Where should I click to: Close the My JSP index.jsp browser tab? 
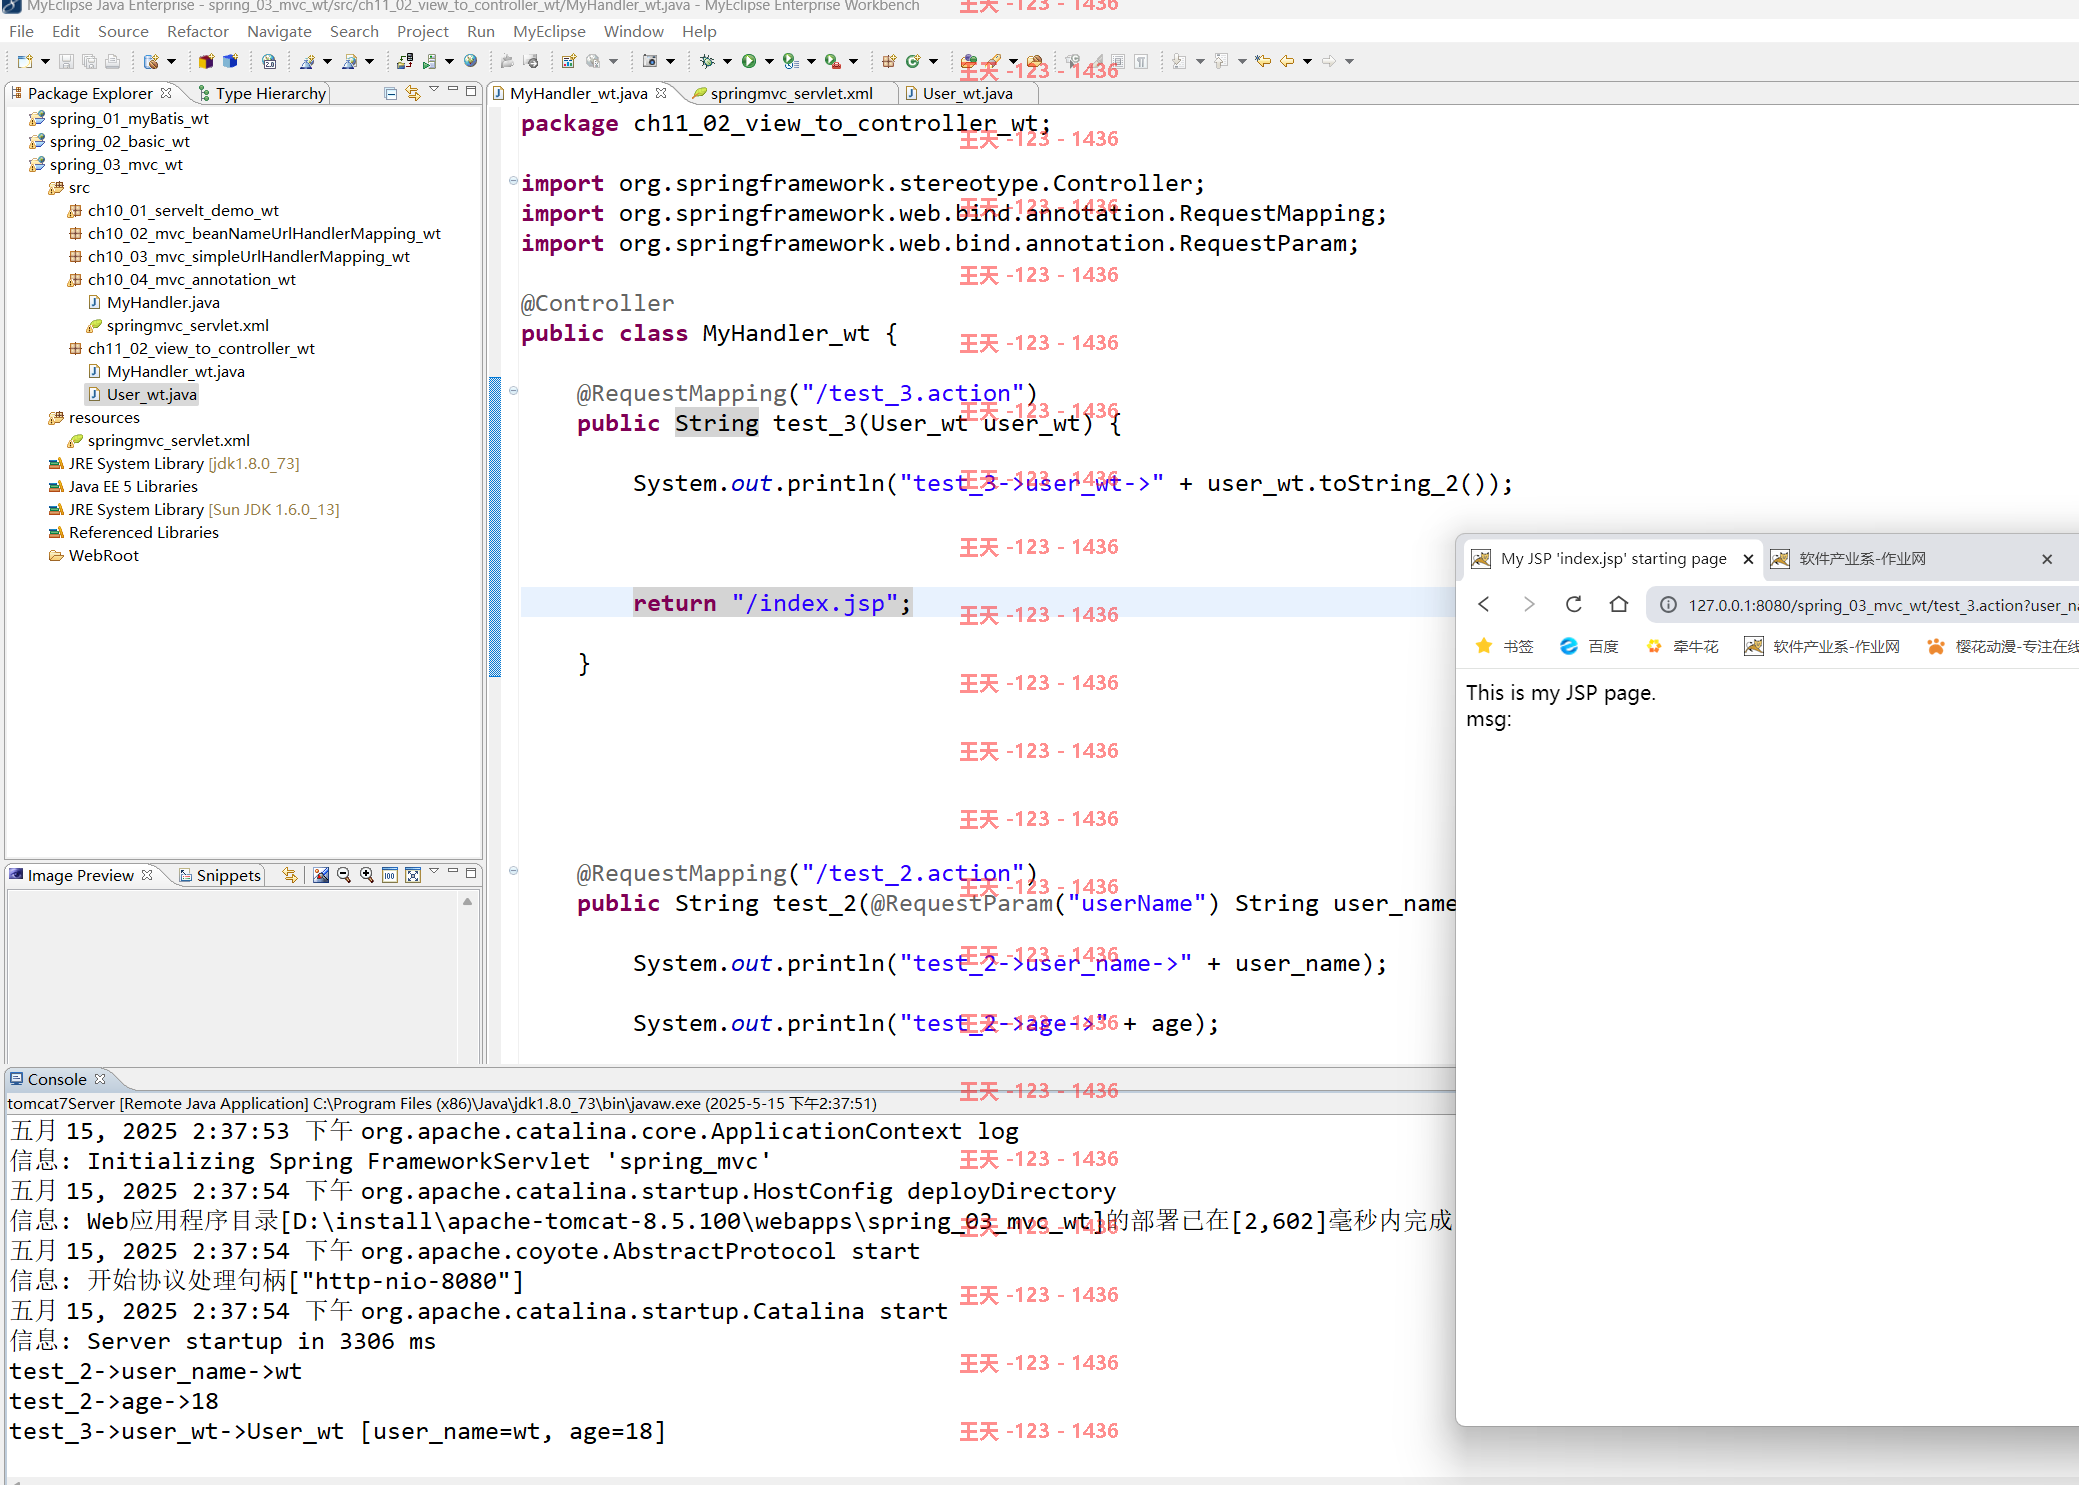click(1748, 559)
